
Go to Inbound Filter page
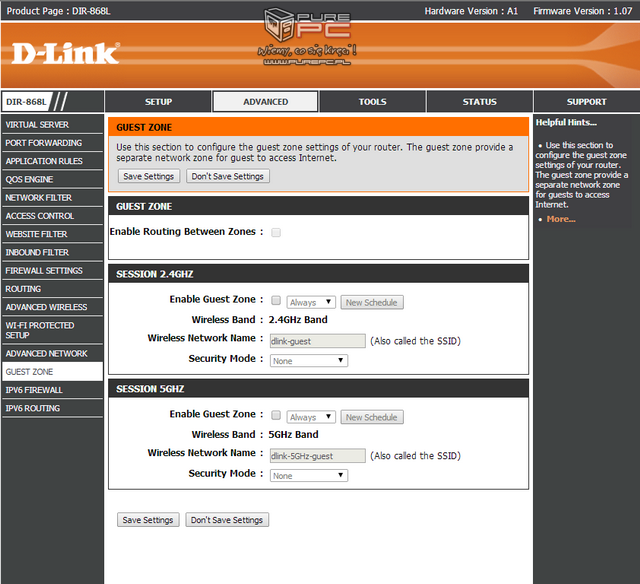pyautogui.click(x=52, y=252)
